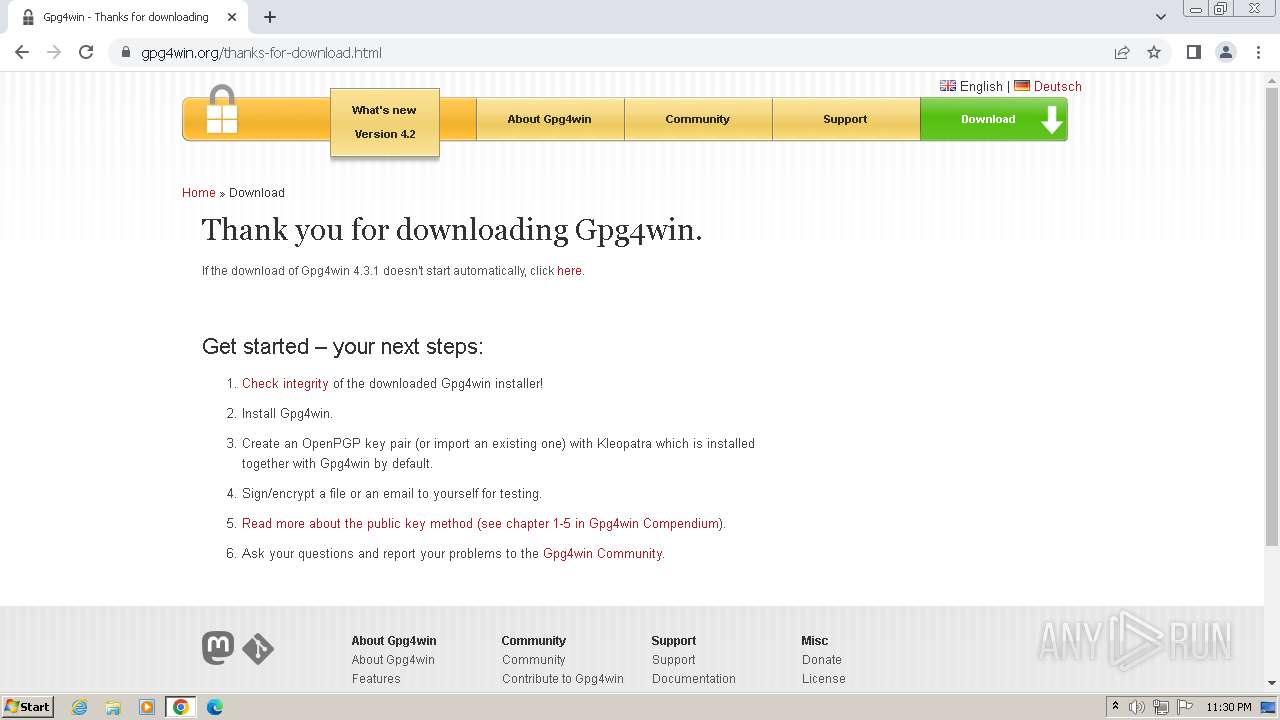This screenshot has height=720, width=1280.
Task: Click the Mastodon icon in footer
Action: (218, 648)
